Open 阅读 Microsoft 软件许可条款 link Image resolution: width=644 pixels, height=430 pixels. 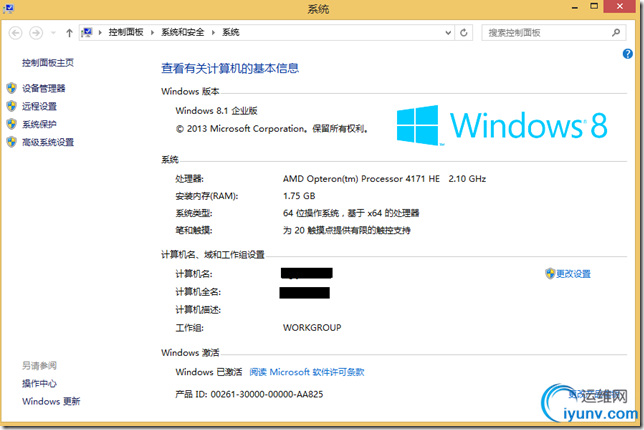pyautogui.click(x=307, y=372)
